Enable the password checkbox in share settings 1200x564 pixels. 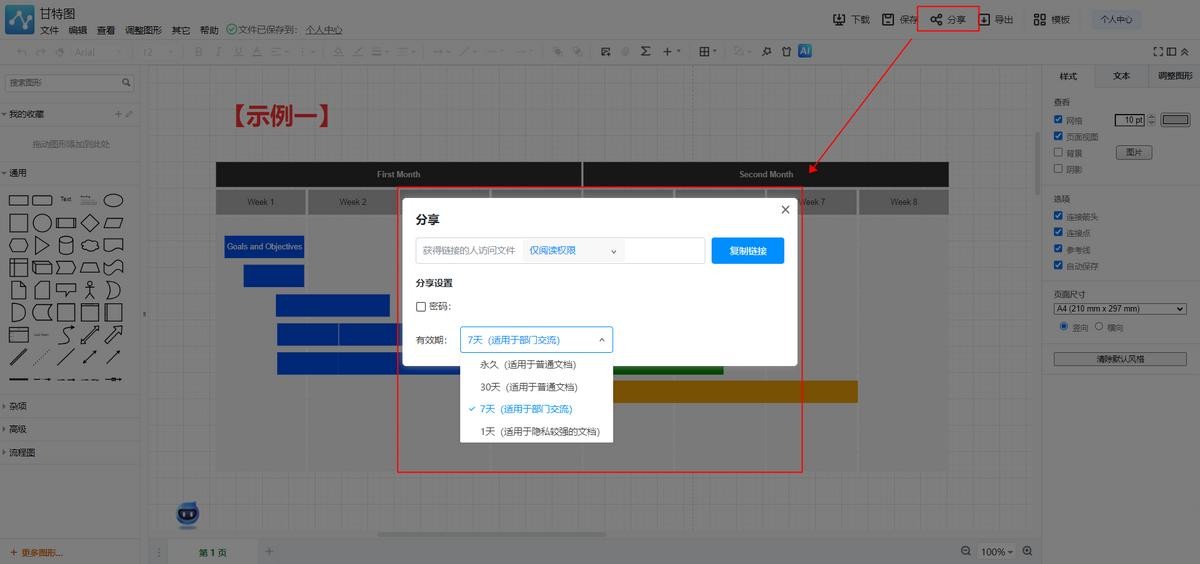pos(421,307)
